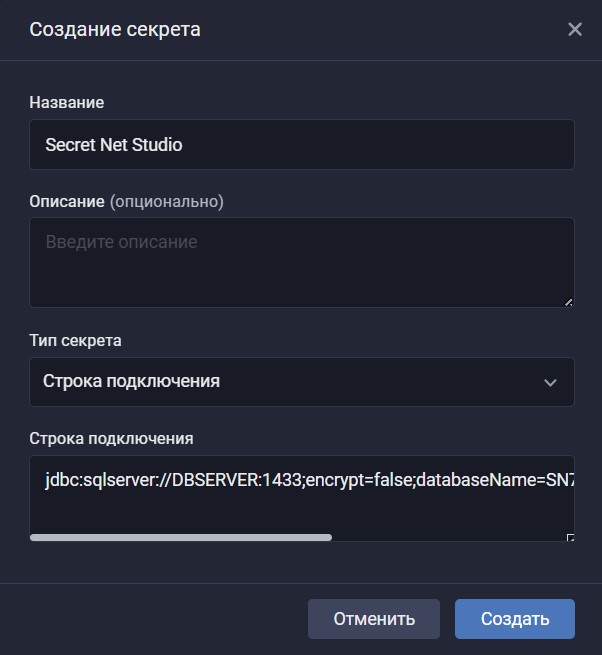This screenshot has width=602, height=655.
Task: Click the Создание секрета title text
Action: (x=115, y=30)
